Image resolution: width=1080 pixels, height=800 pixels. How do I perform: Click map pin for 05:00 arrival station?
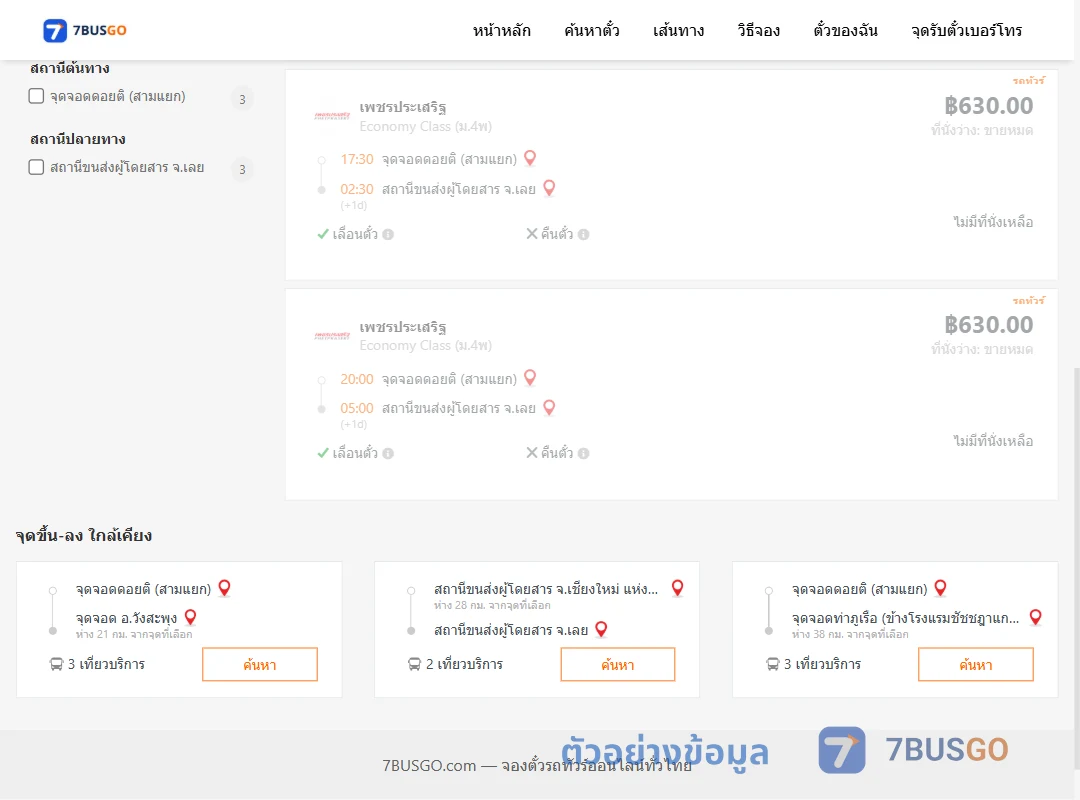549,407
